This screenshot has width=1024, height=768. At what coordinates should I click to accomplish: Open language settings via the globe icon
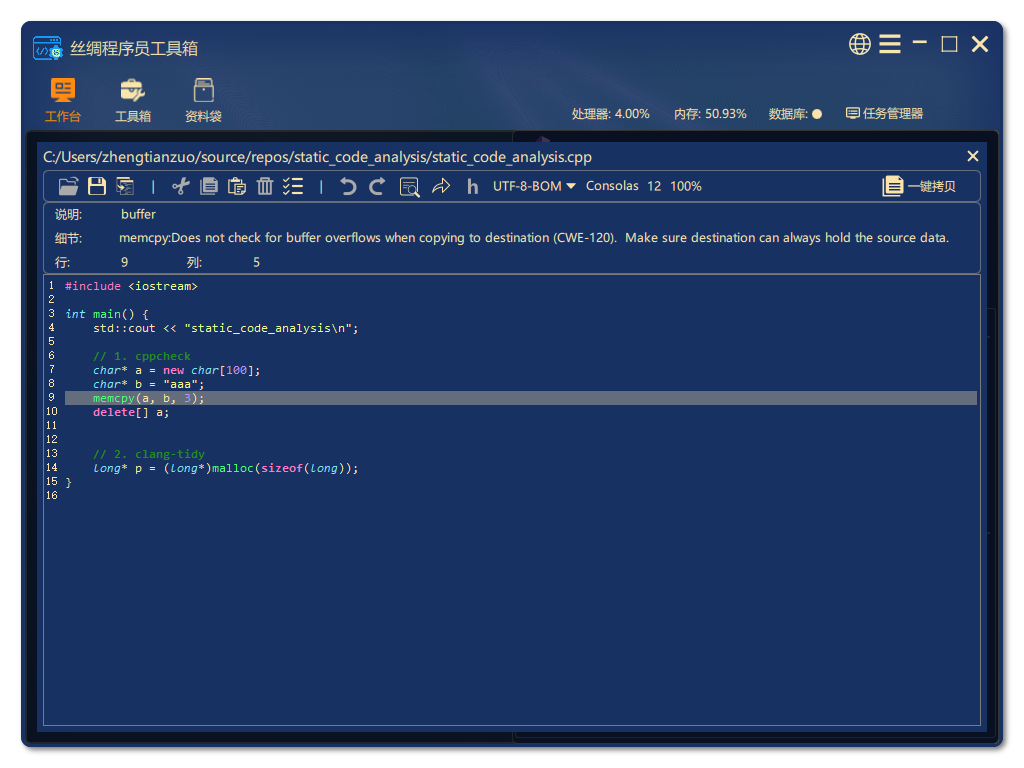coord(859,44)
